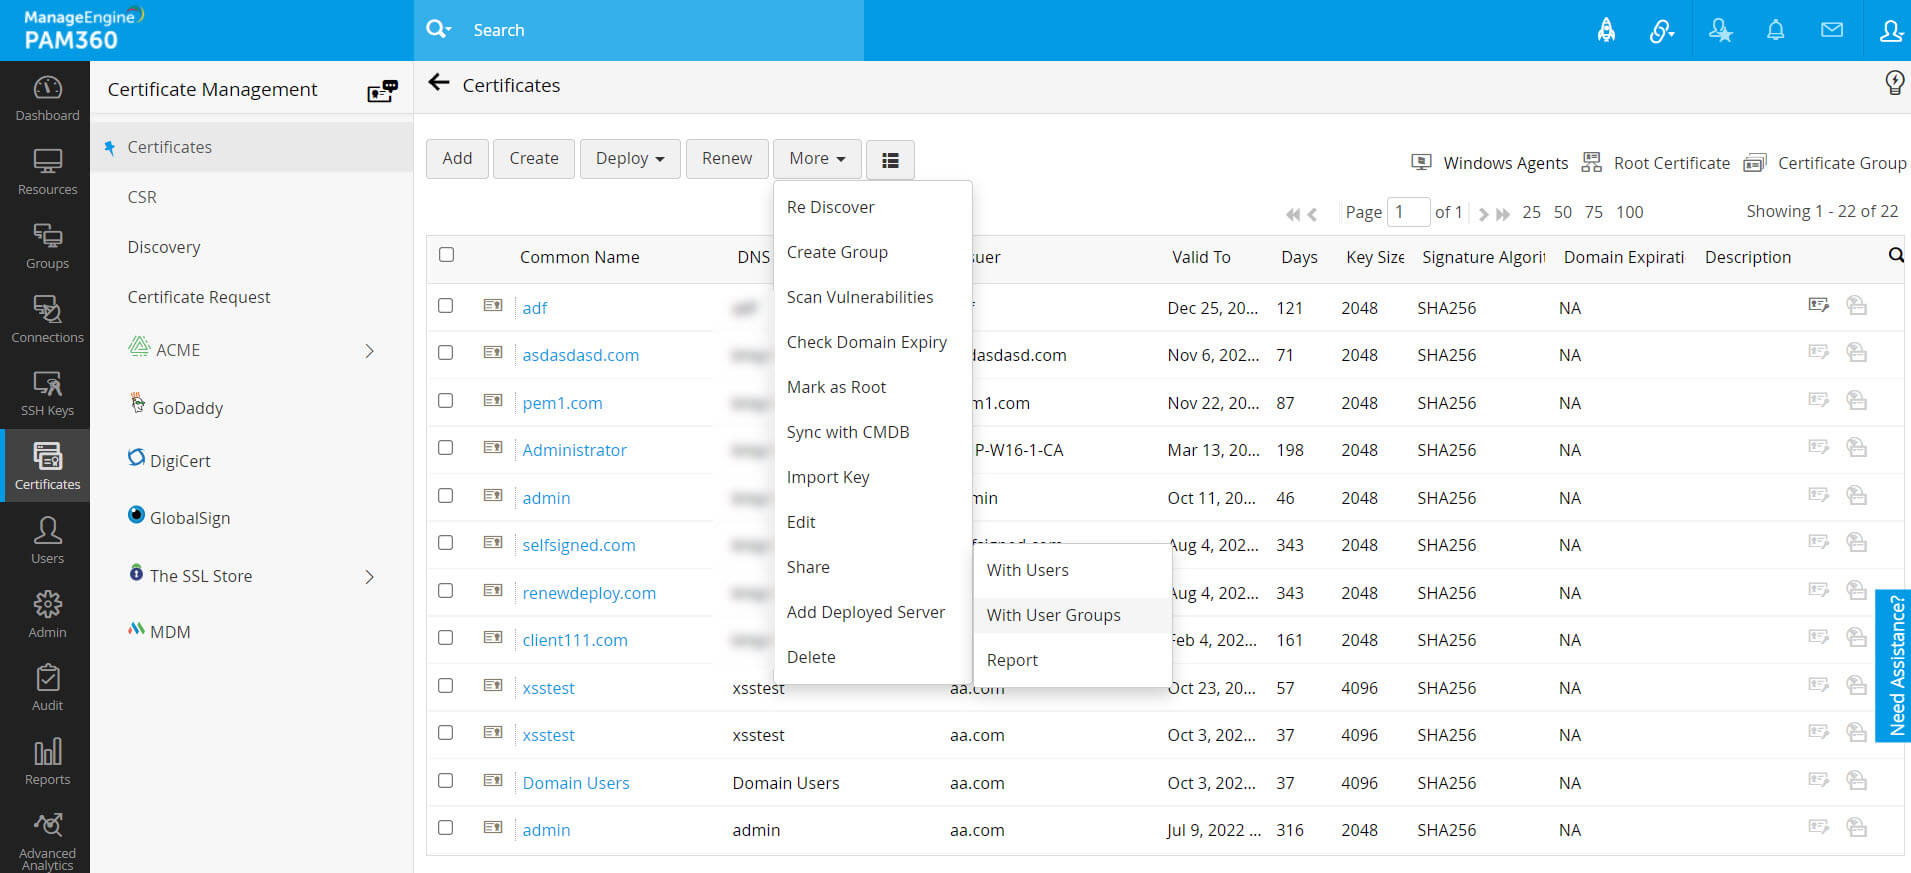Open the asdasdasd.com certificate link

tap(580, 355)
